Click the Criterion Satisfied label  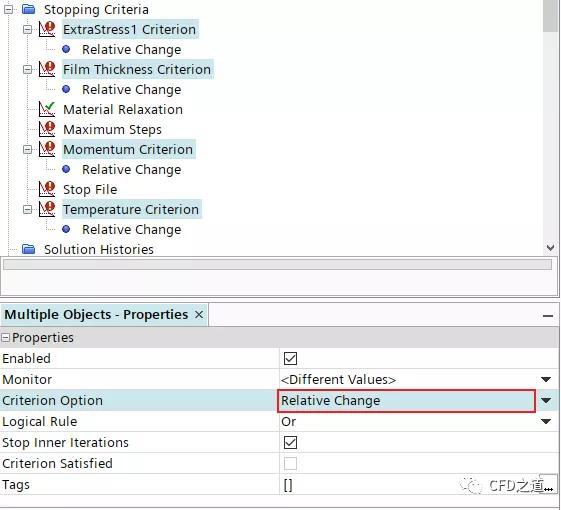pos(57,463)
